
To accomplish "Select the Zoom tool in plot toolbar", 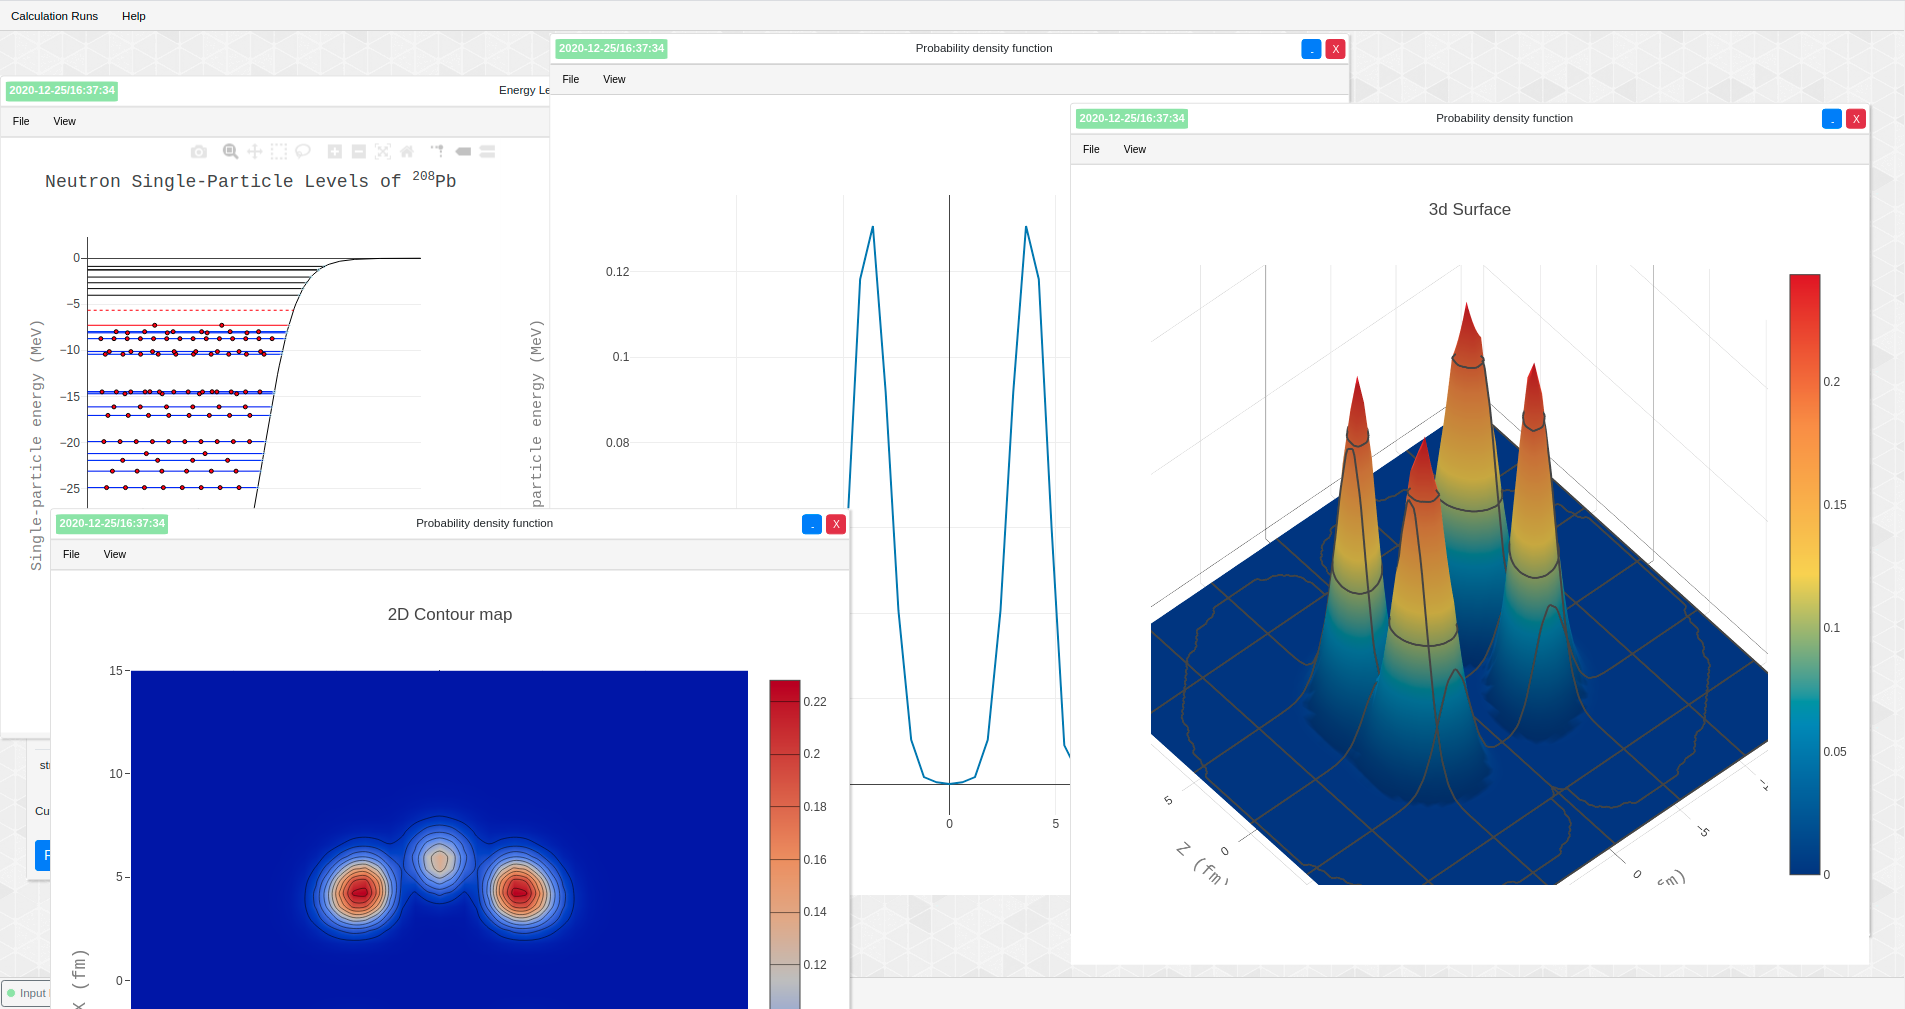I will (230, 152).
